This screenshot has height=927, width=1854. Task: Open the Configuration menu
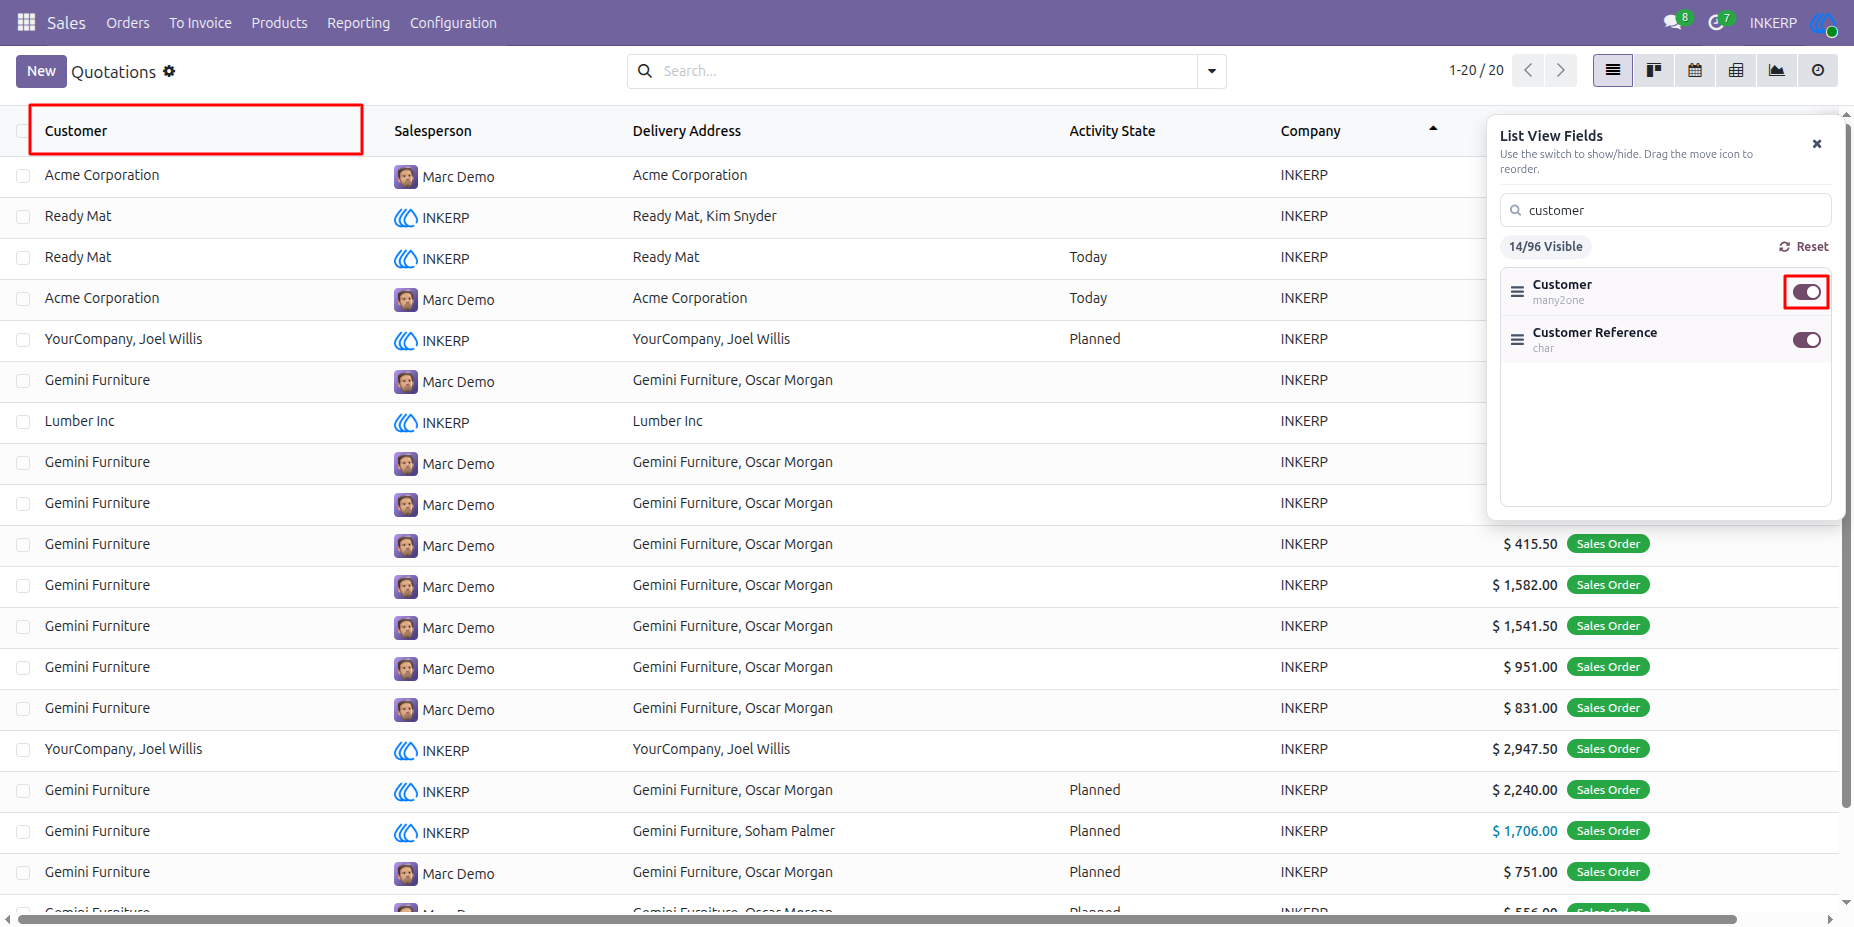[x=453, y=23]
